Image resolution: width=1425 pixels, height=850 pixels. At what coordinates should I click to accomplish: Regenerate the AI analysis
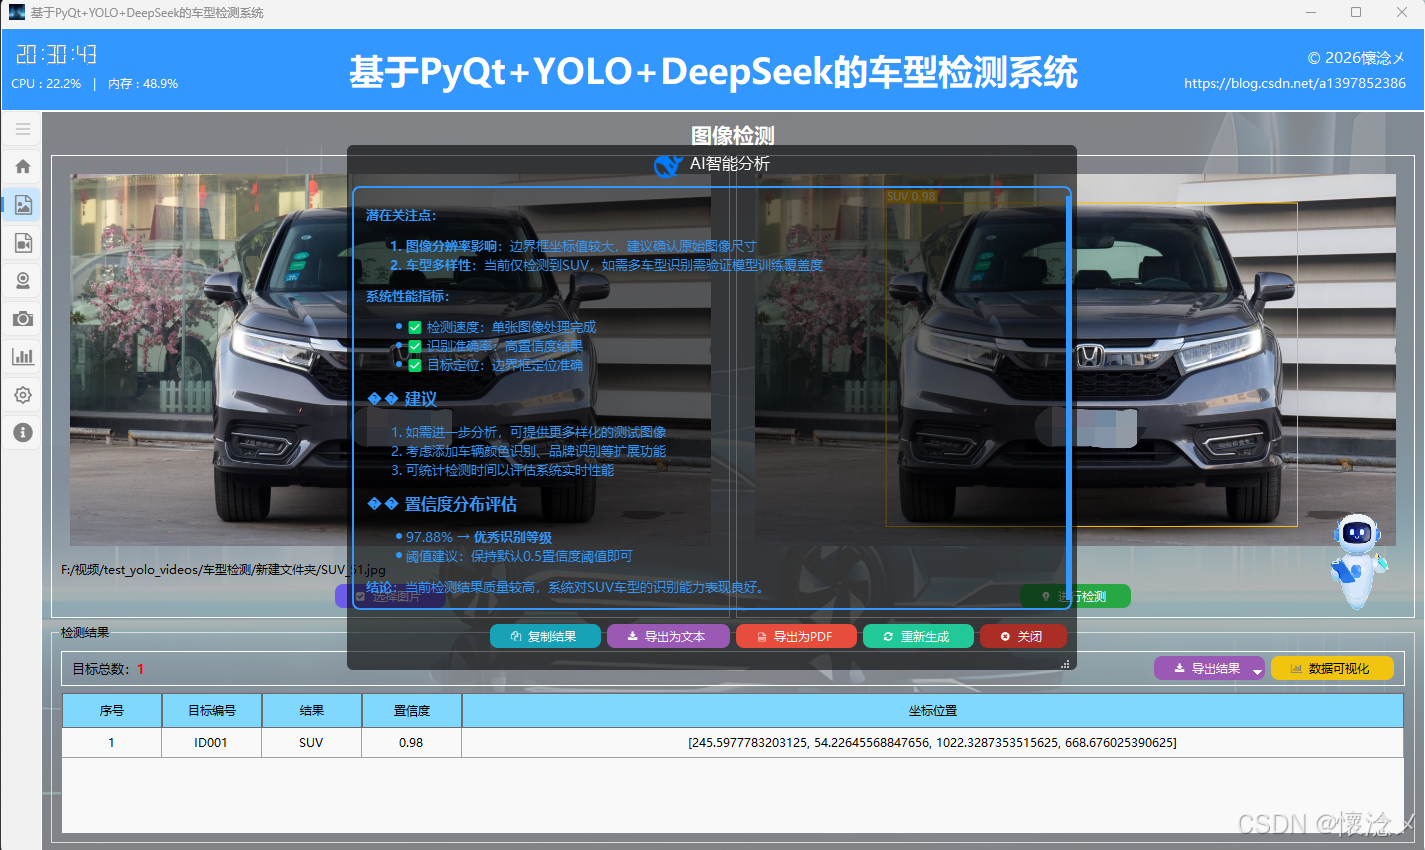pyautogui.click(x=918, y=636)
